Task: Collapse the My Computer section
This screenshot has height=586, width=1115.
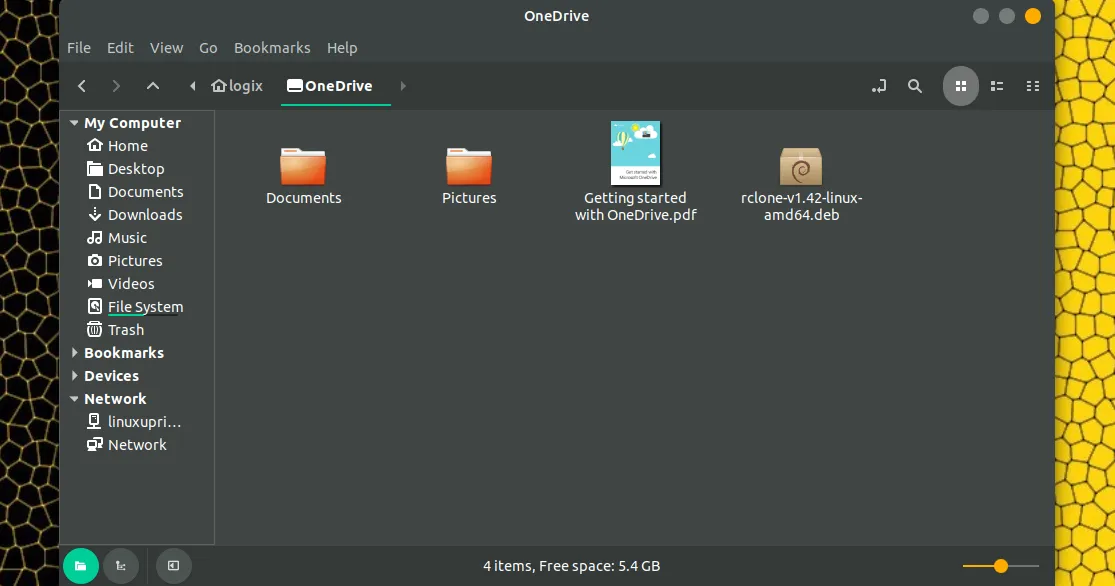Action: click(x=74, y=123)
